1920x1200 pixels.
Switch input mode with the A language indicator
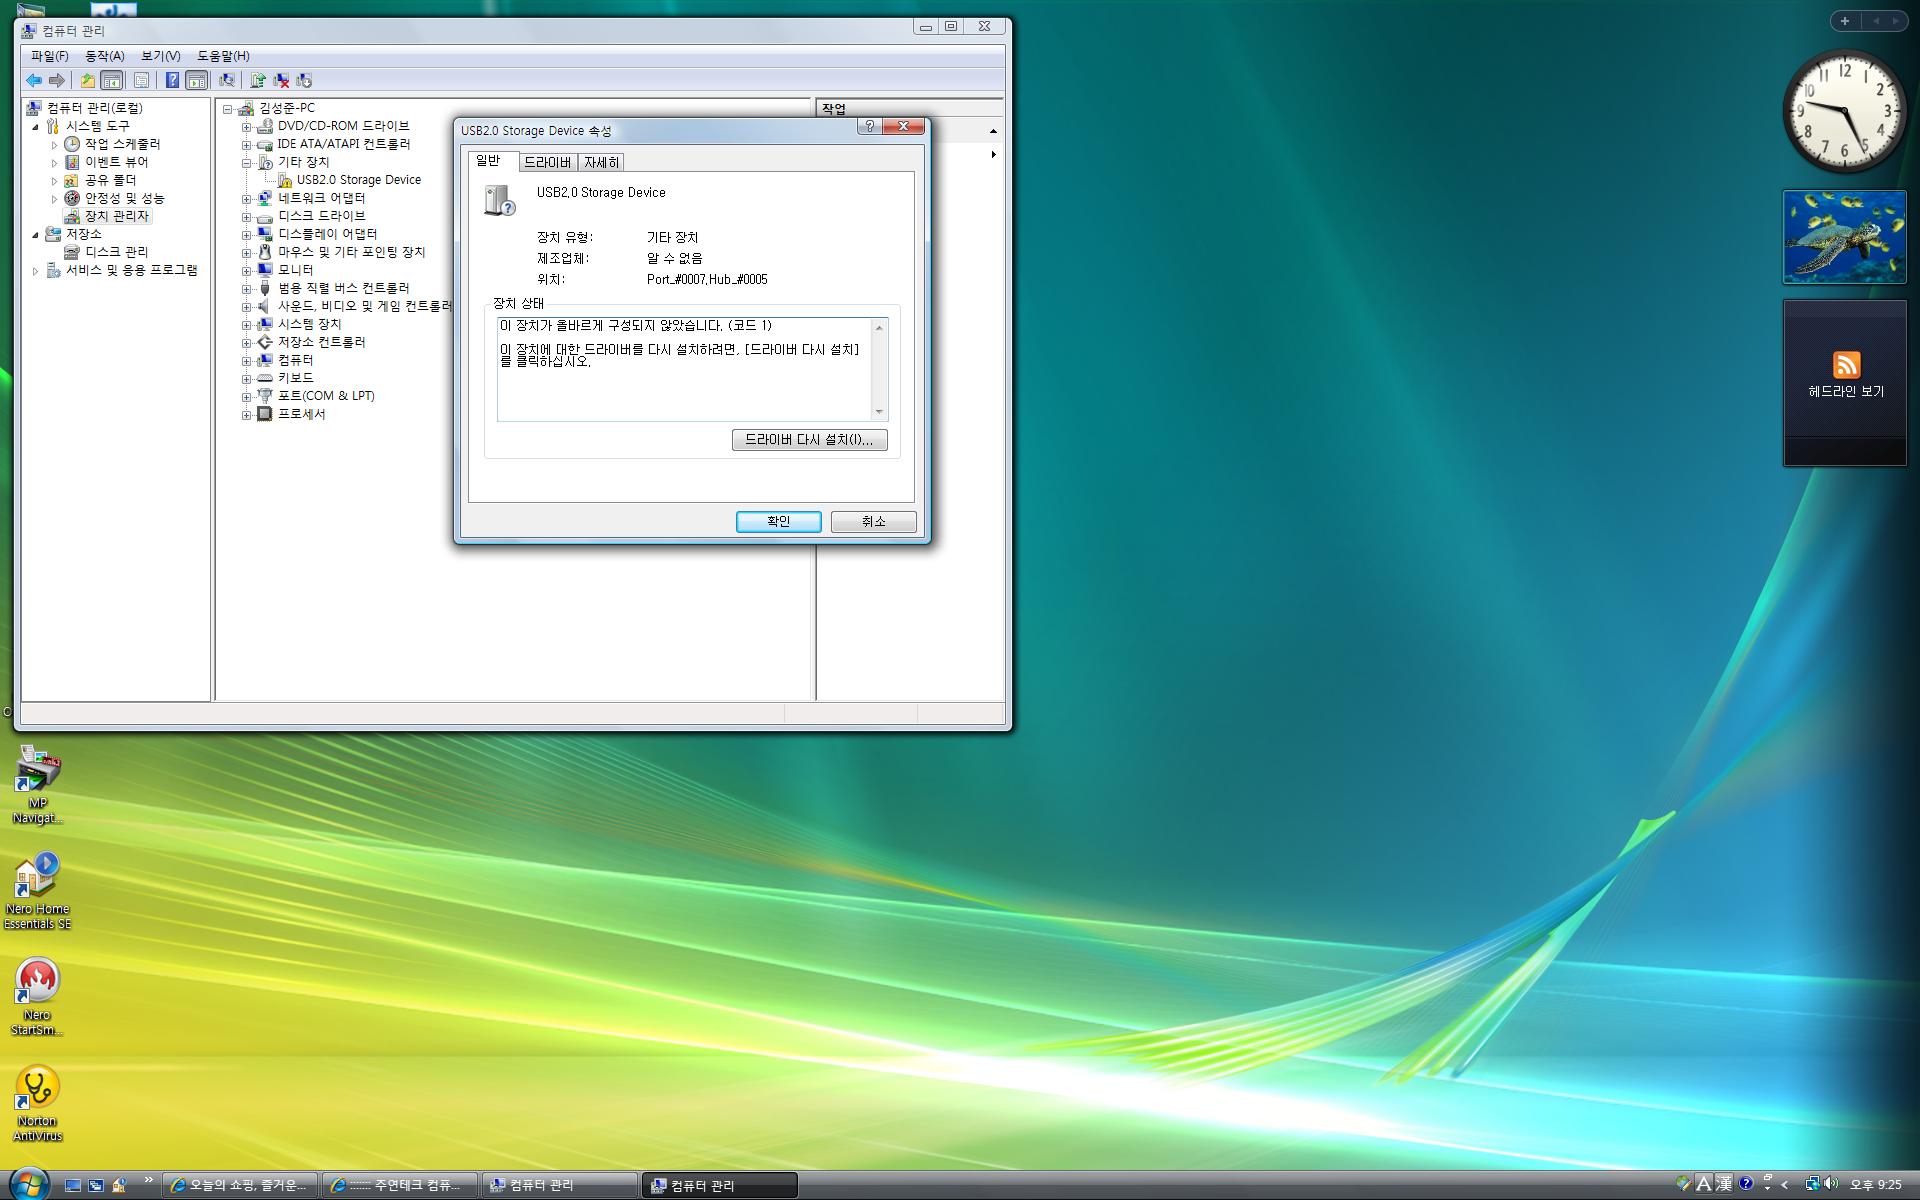[x=1703, y=1184]
